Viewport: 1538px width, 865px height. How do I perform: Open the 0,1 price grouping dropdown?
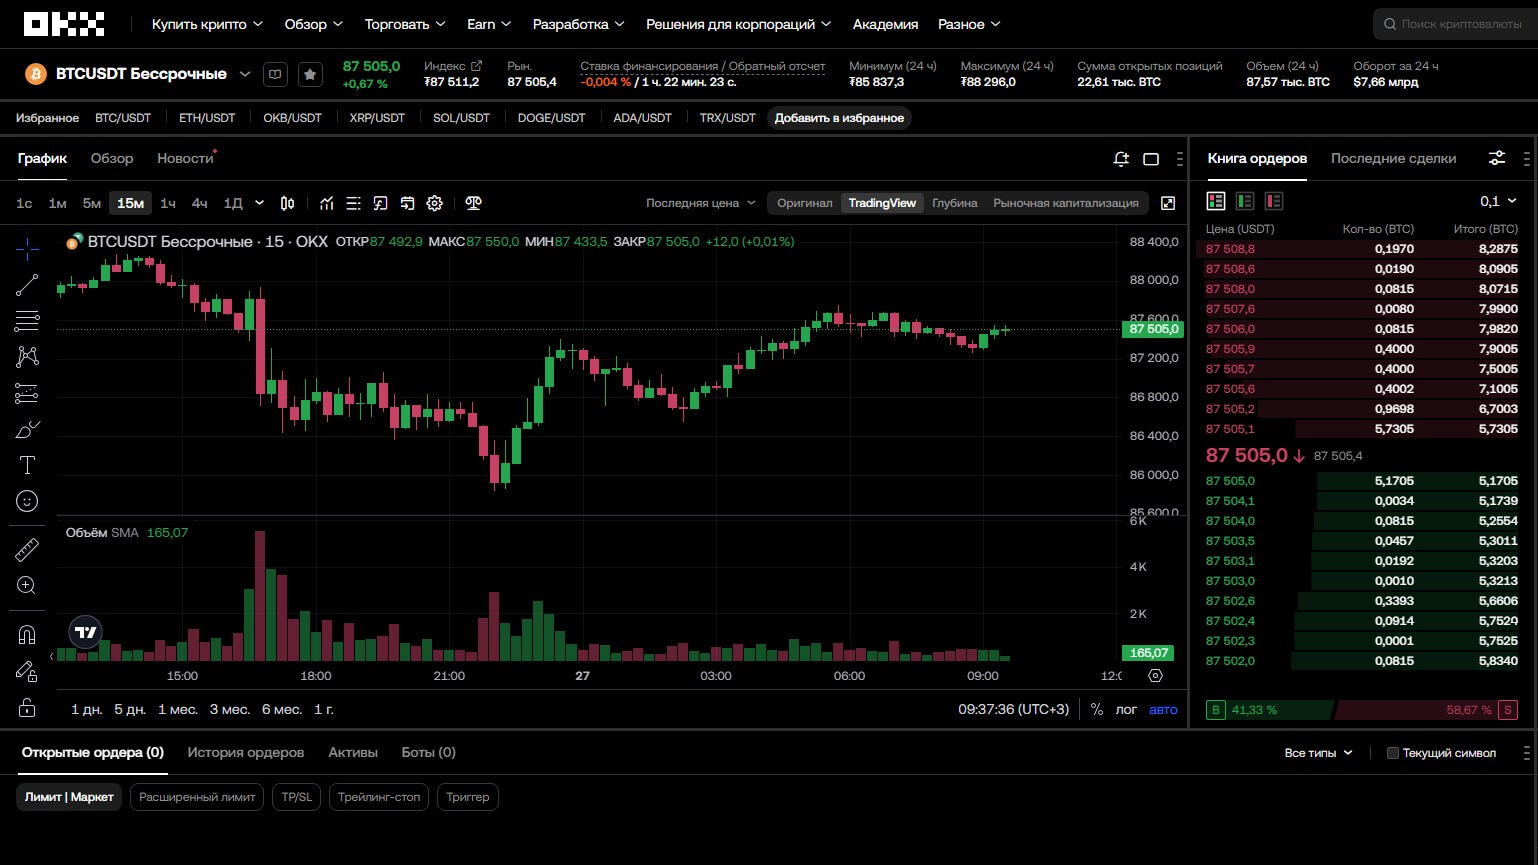1497,201
